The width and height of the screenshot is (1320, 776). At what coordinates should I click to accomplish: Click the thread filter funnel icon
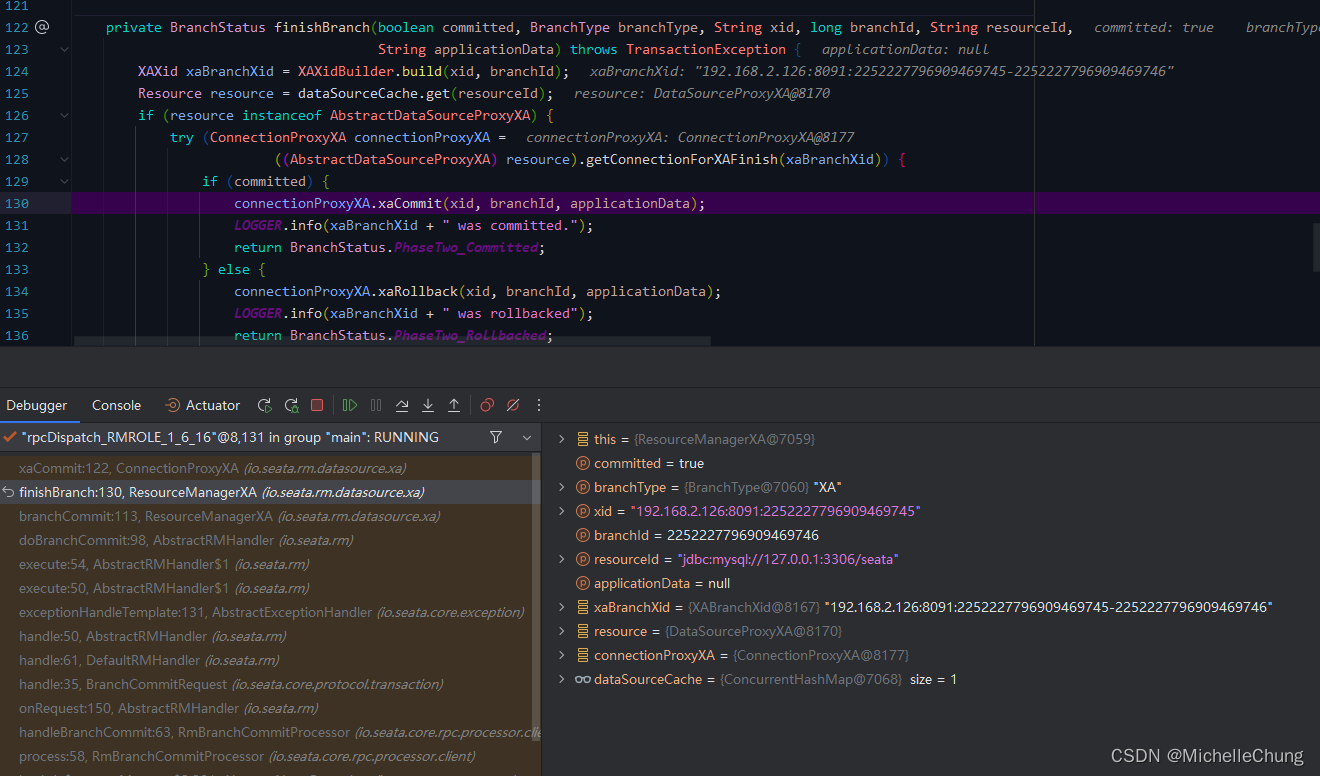(496, 437)
